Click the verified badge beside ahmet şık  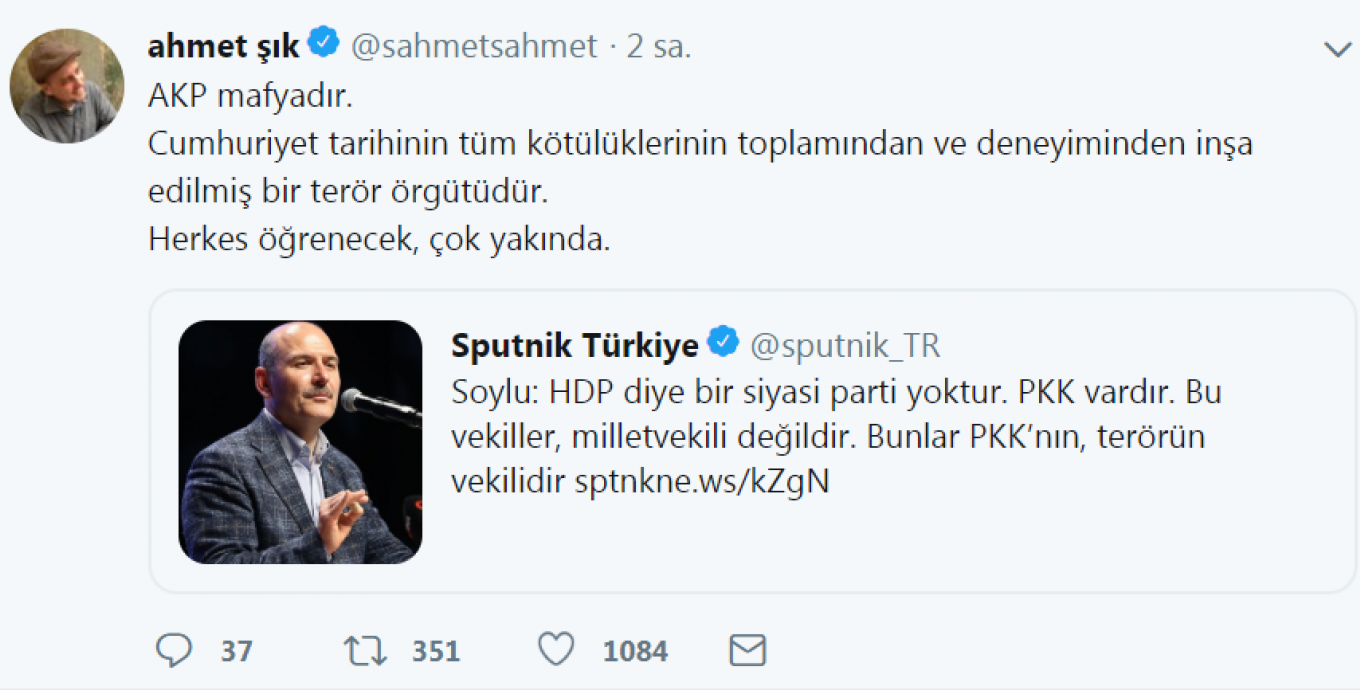(x=324, y=44)
